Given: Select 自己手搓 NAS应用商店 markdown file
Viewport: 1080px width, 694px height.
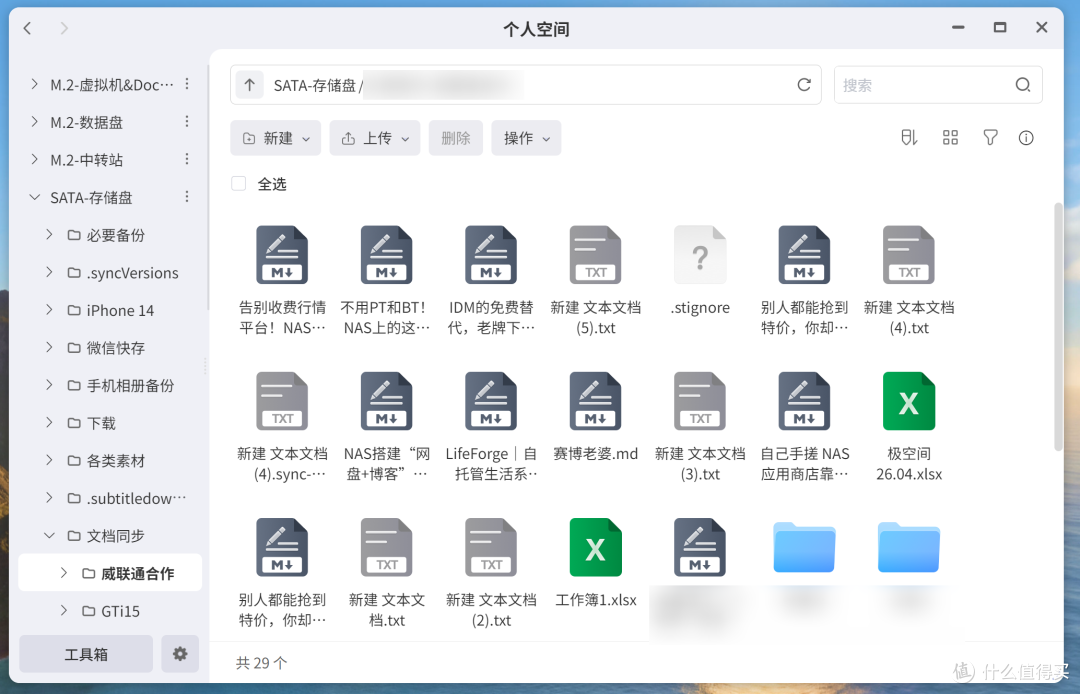Looking at the screenshot, I should pos(804,401).
